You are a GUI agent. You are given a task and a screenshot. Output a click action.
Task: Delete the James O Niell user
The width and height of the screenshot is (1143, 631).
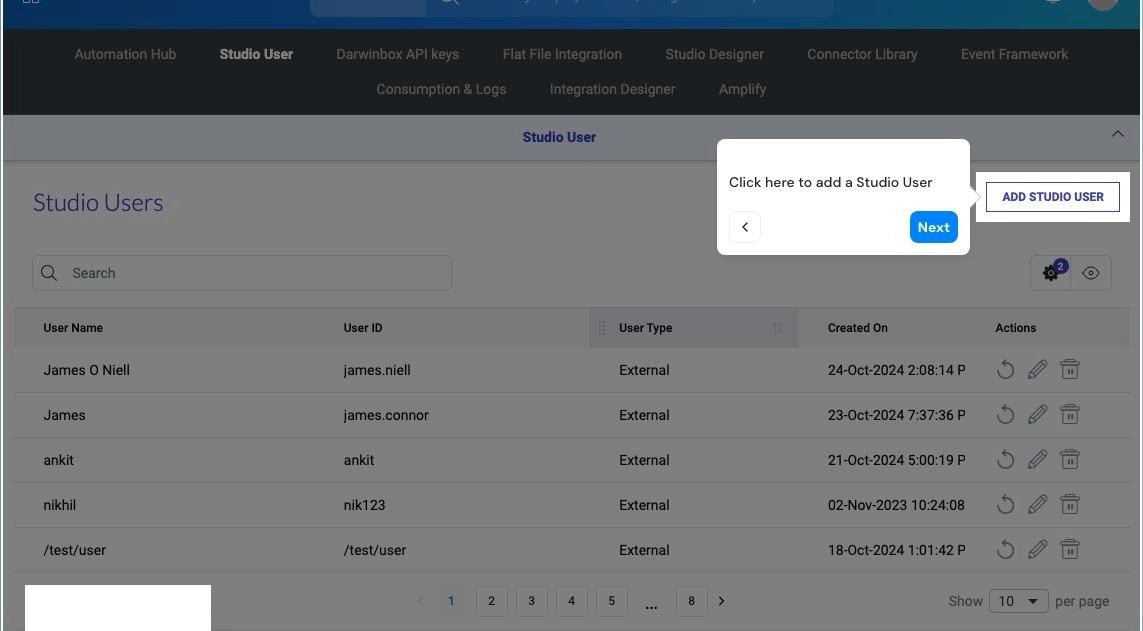pos(1069,369)
